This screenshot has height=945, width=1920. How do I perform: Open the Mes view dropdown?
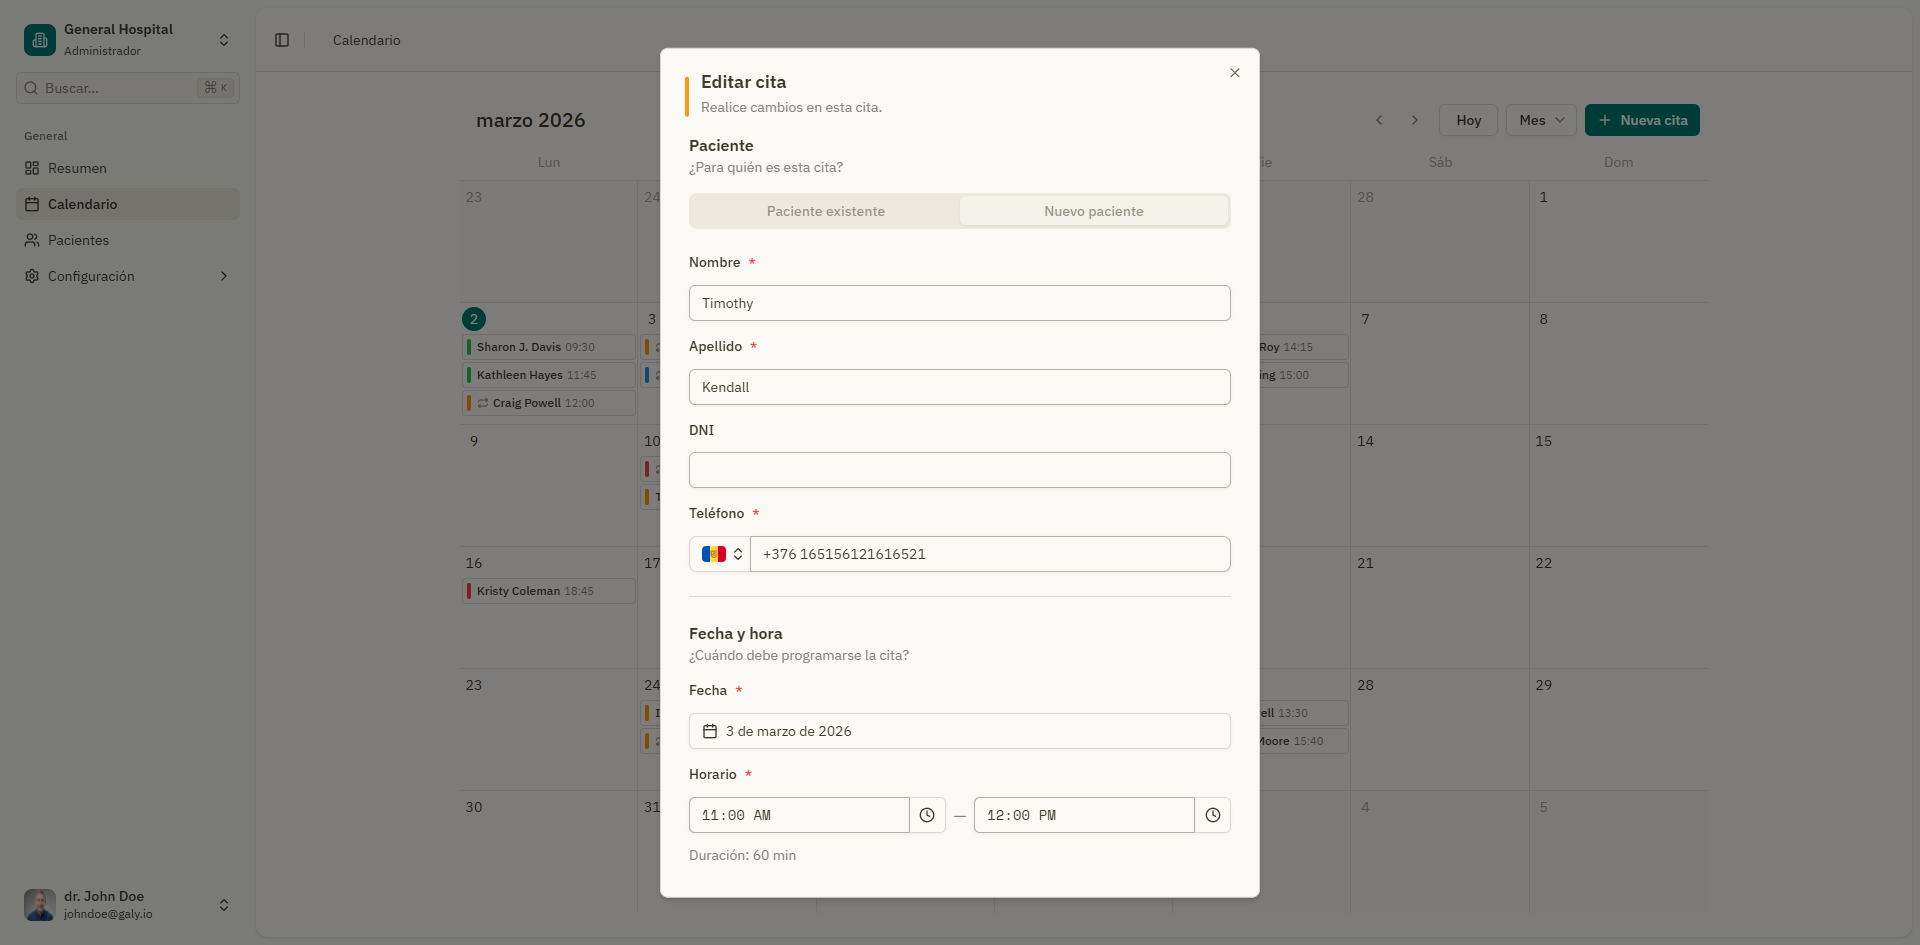pos(1541,120)
